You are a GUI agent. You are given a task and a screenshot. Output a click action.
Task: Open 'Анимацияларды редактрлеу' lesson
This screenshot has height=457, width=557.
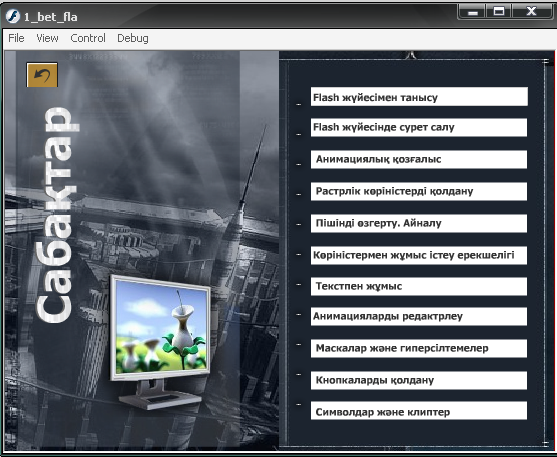coord(419,316)
